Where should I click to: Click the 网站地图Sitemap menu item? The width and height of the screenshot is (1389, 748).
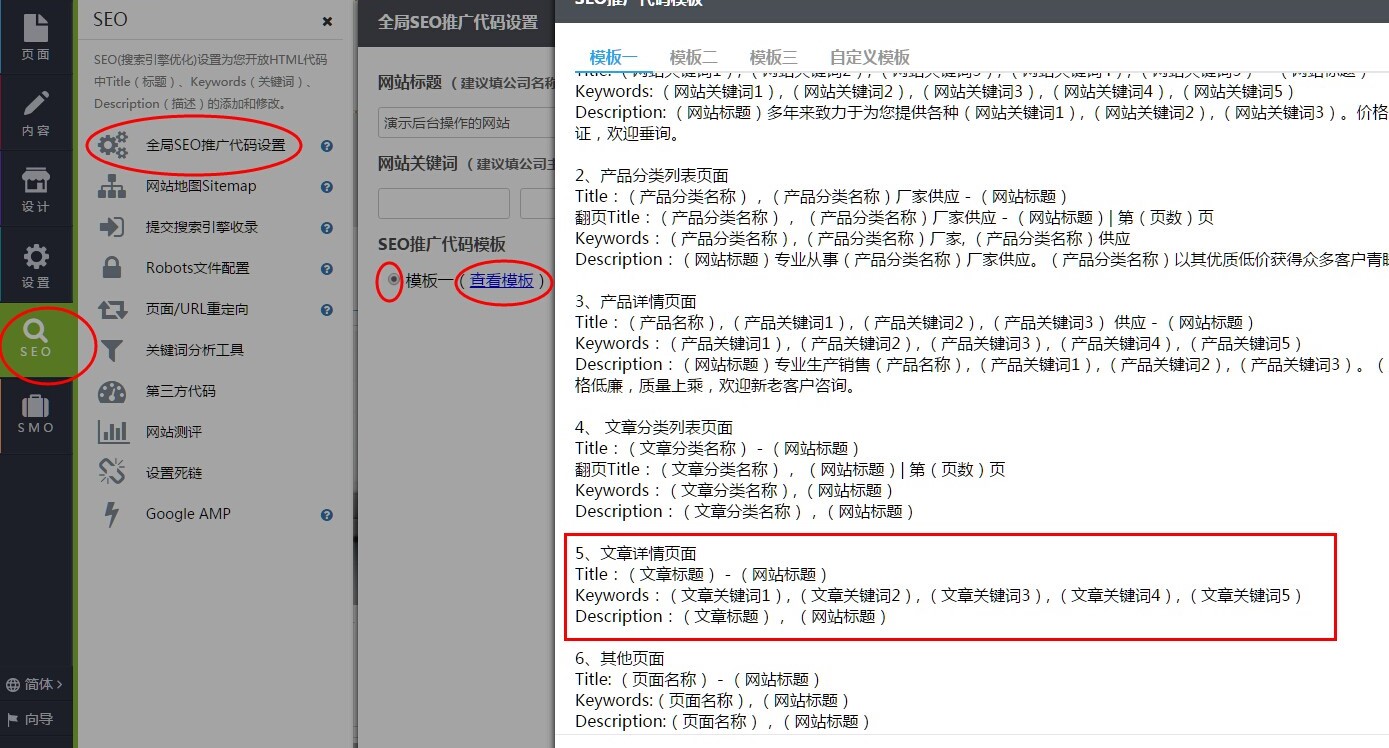coord(200,186)
